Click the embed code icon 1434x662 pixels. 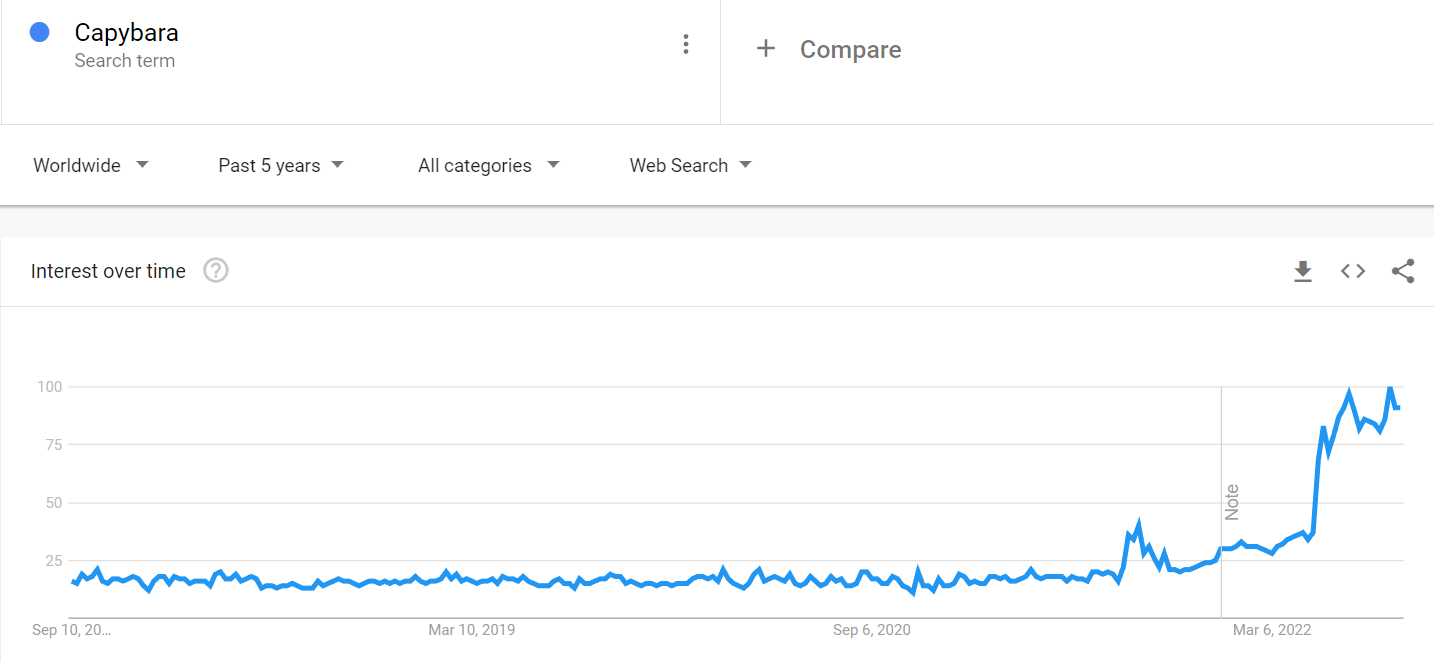tap(1353, 271)
